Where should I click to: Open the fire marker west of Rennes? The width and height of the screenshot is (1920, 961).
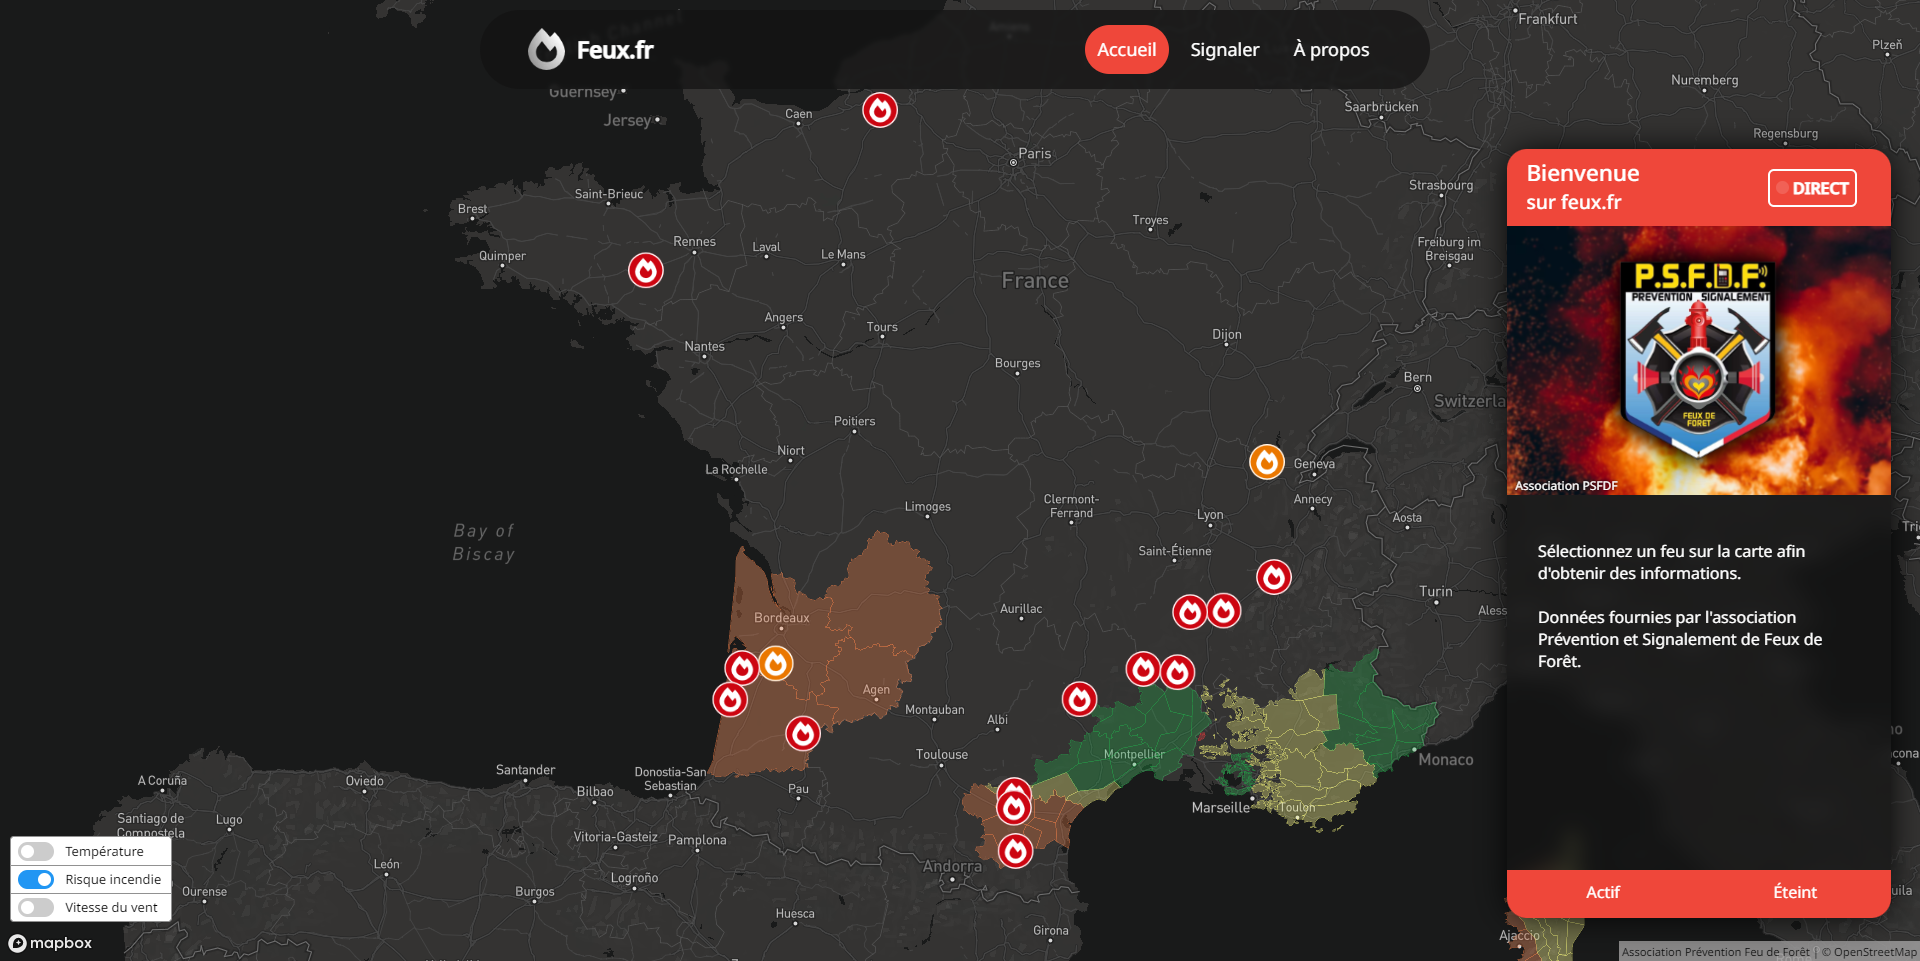pos(646,270)
